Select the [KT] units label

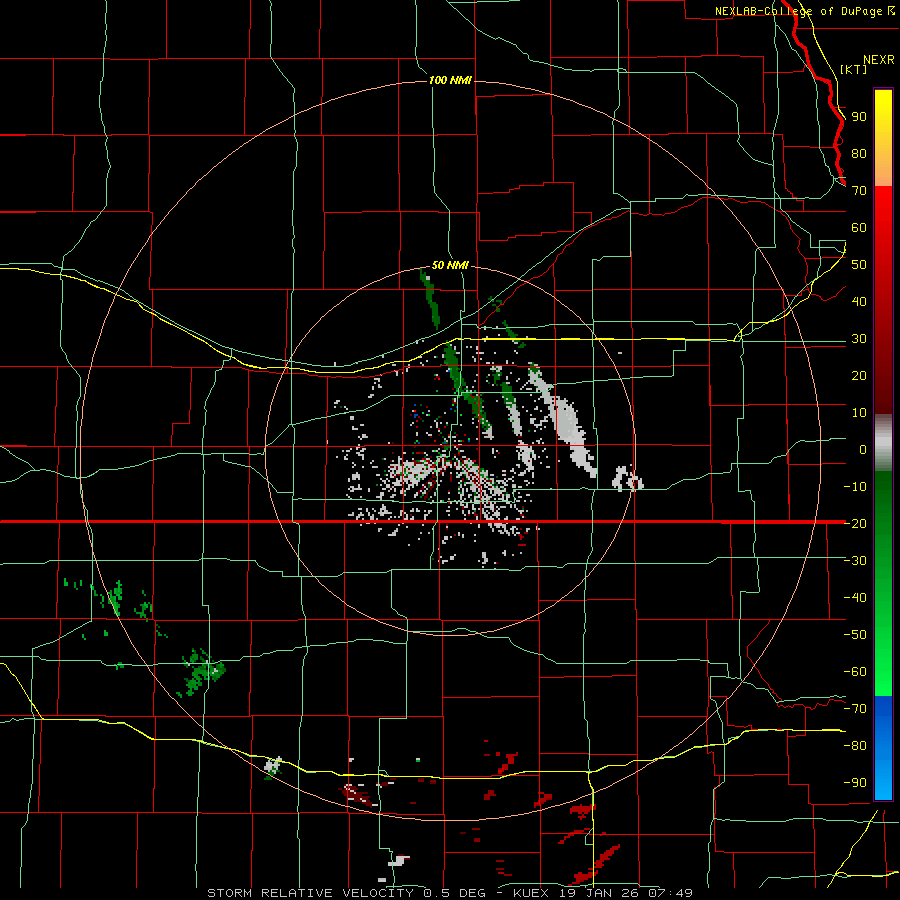point(854,69)
